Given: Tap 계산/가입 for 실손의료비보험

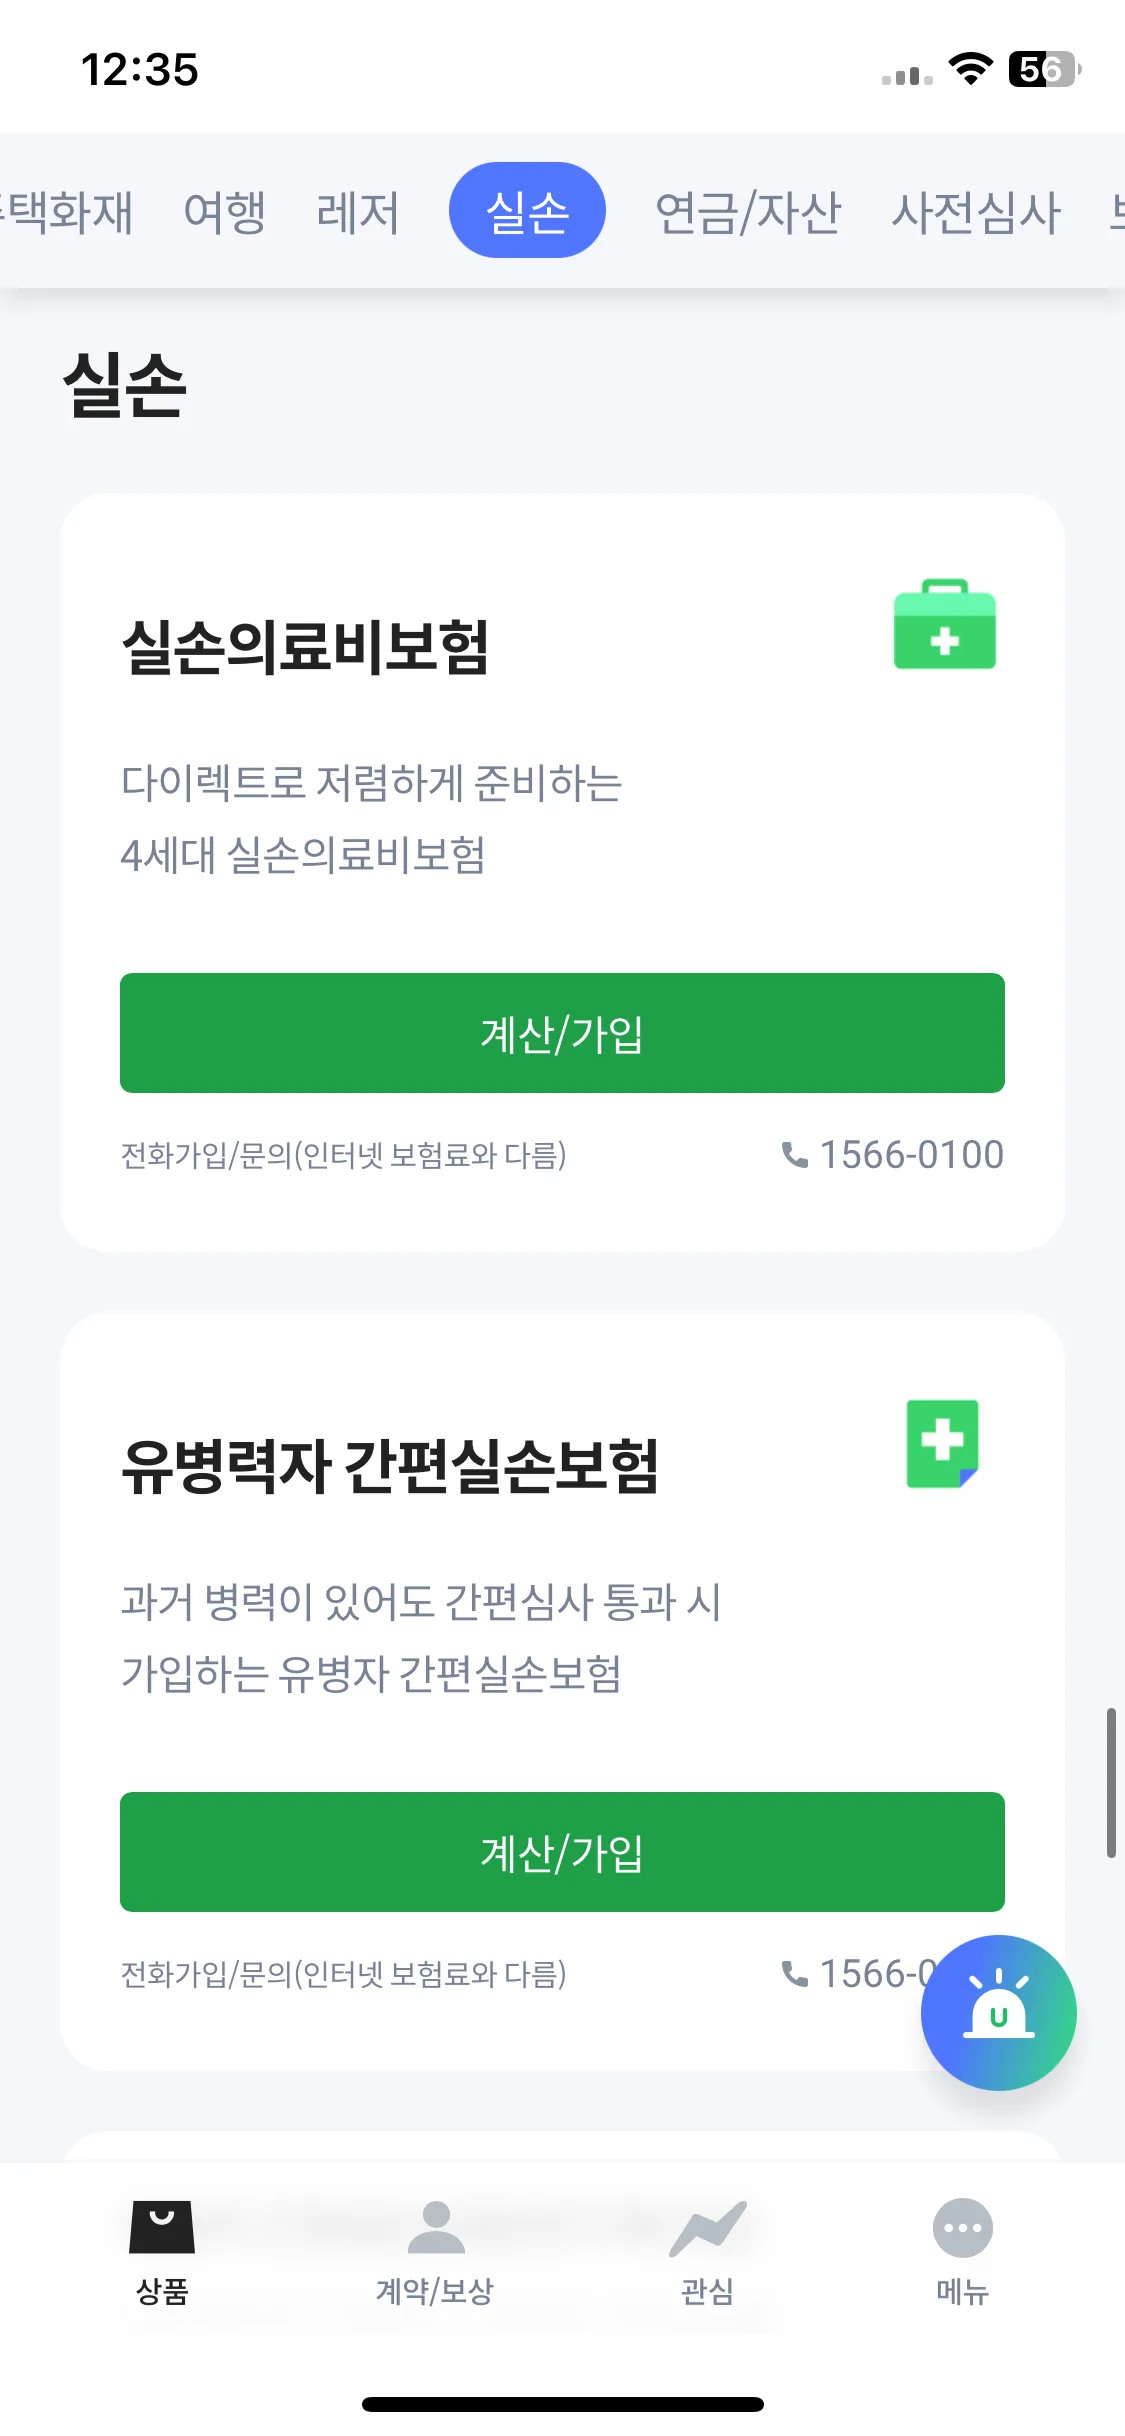Looking at the screenshot, I should [x=562, y=1033].
